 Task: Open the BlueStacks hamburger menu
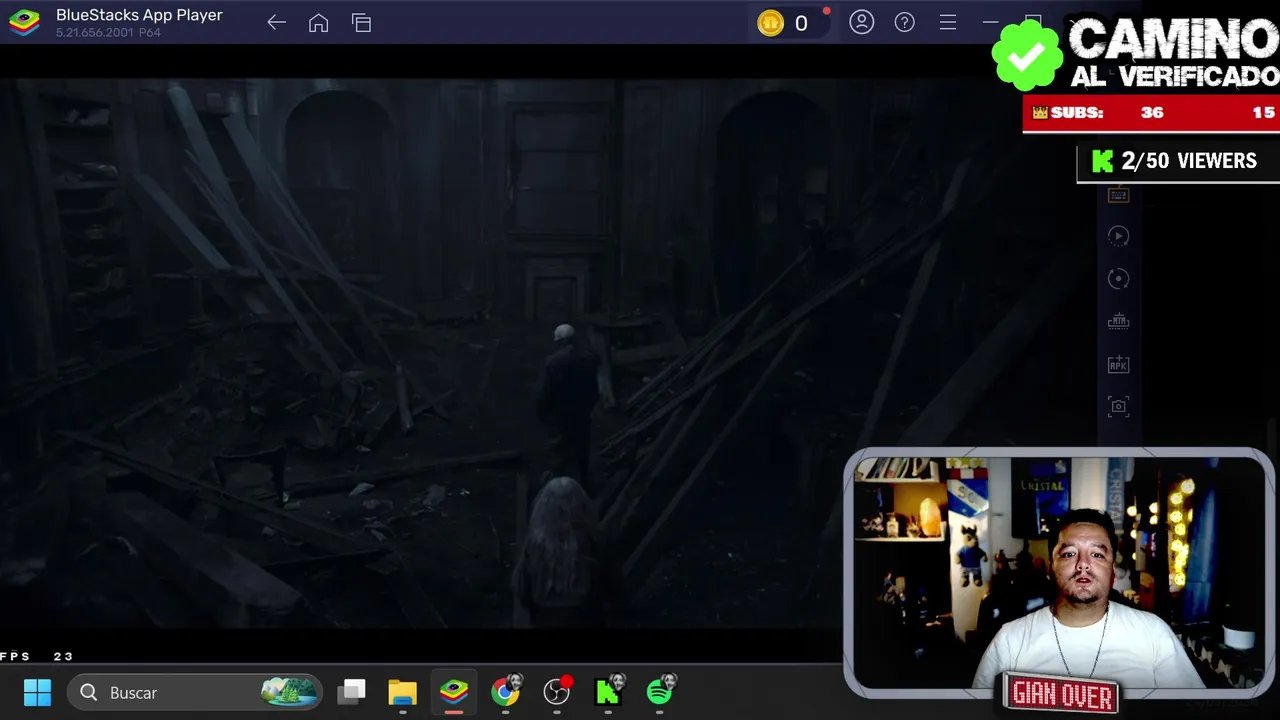pyautogui.click(x=947, y=22)
